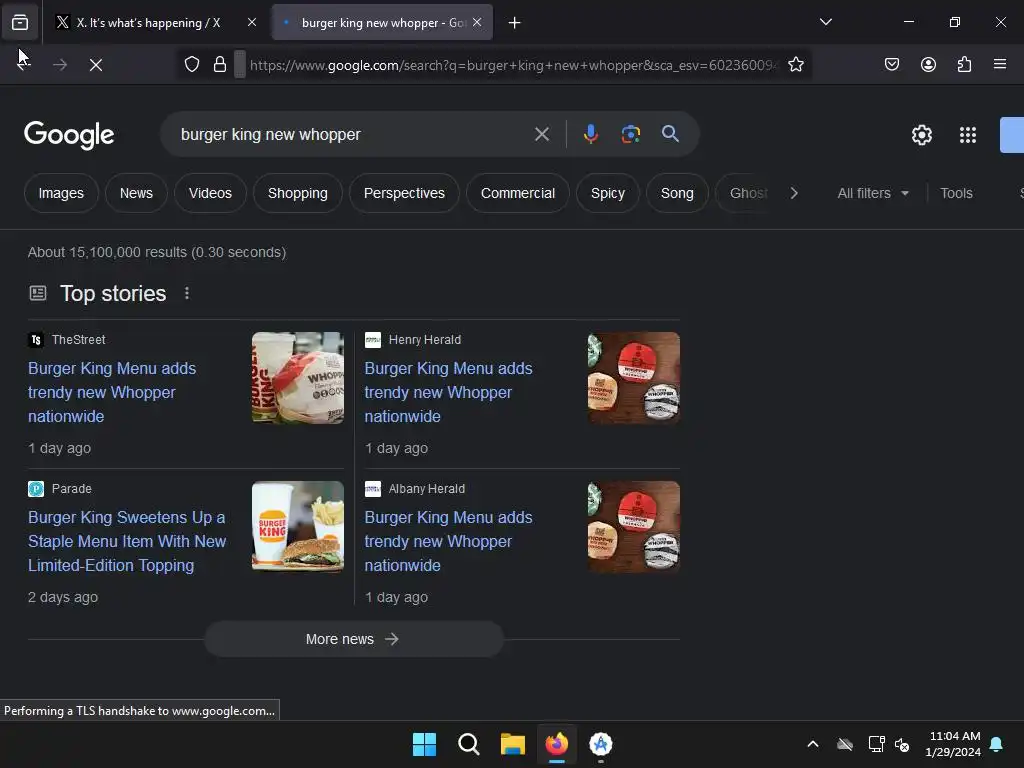Screen dimensions: 1024x768
Task: Open Albany Herald Whopper article
Action: coord(448,541)
